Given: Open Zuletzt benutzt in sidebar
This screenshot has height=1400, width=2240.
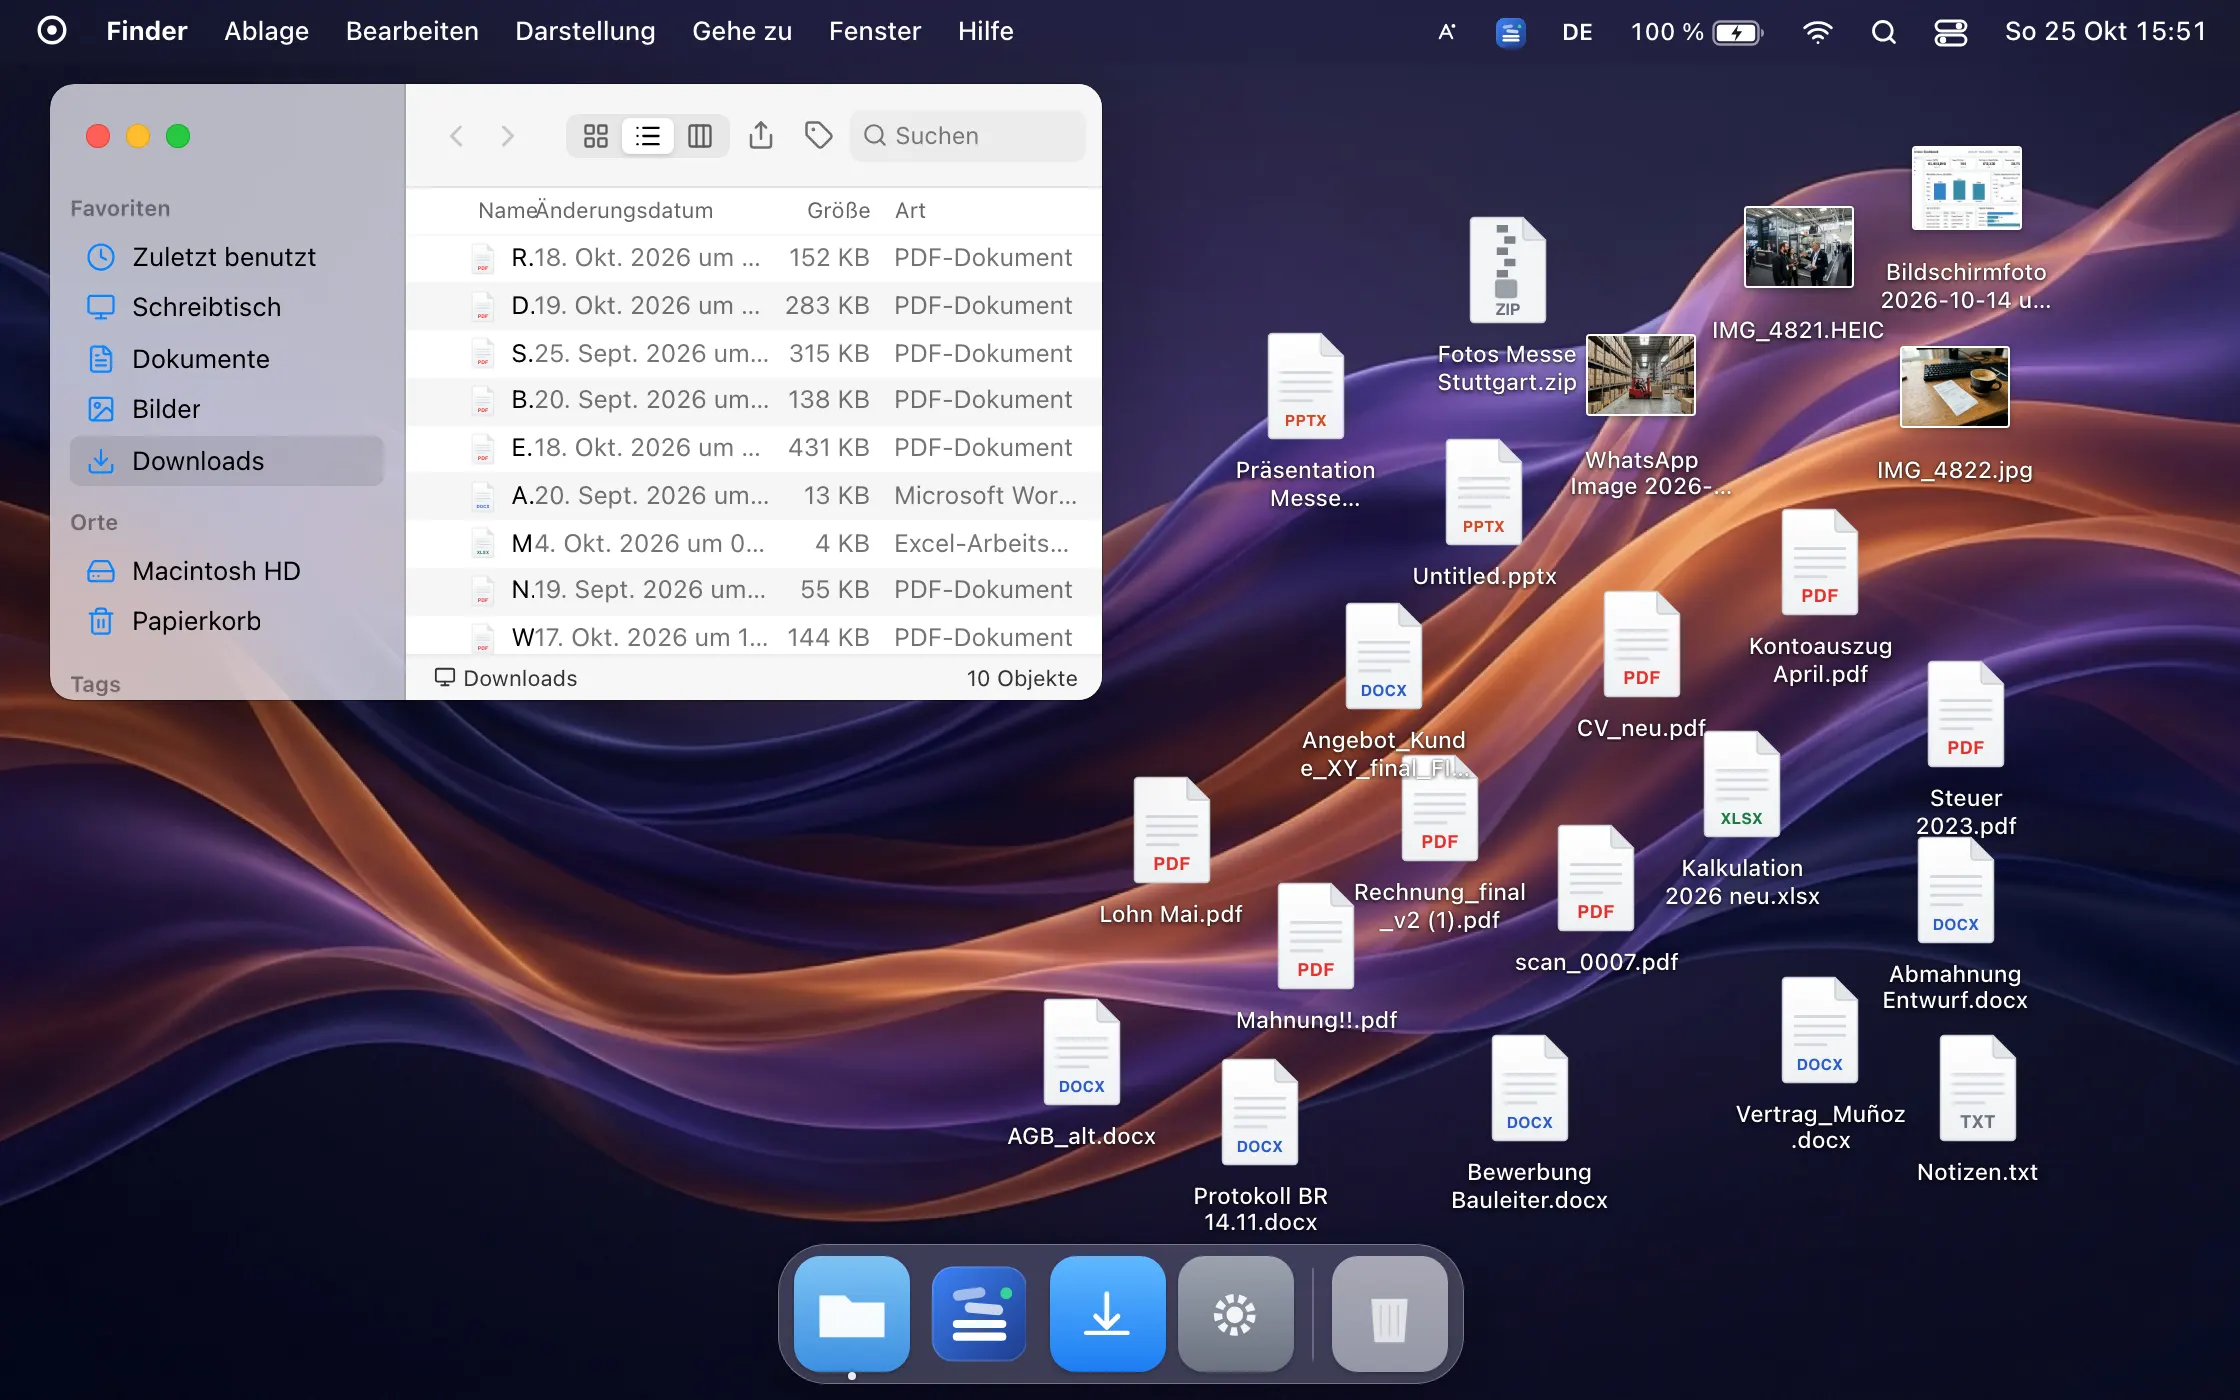Looking at the screenshot, I should 227,257.
